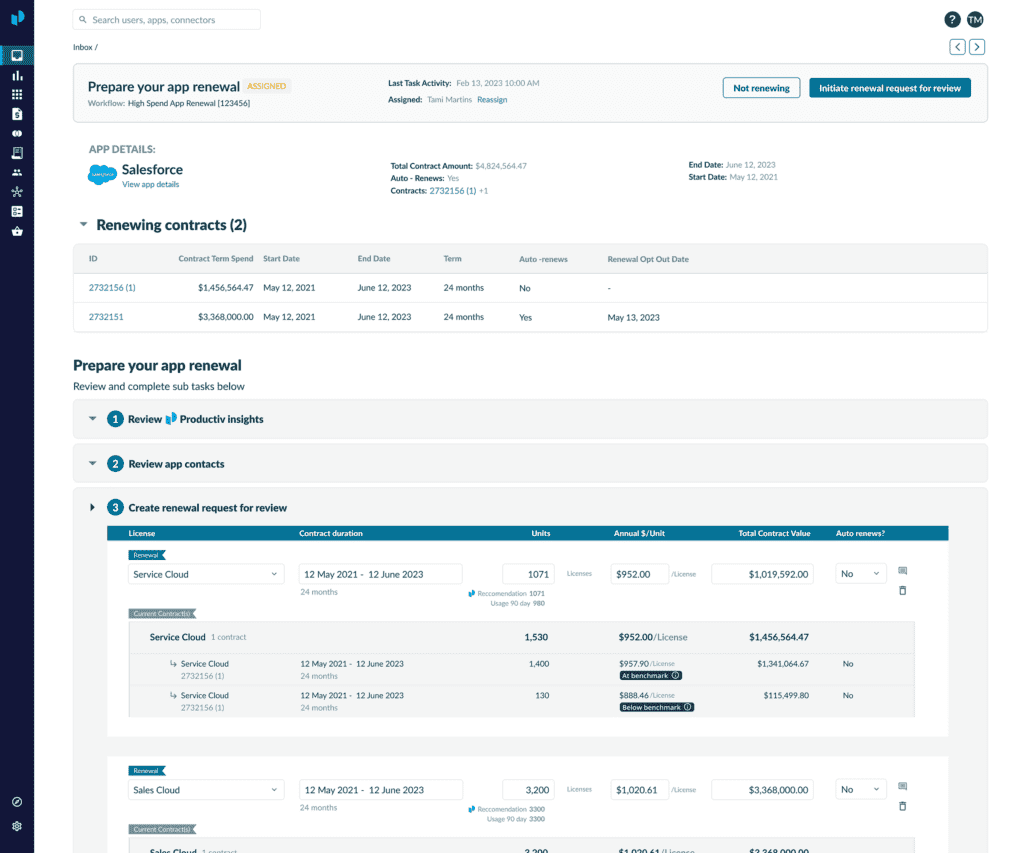Collapse the Renewing contracts section
This screenshot has width=1024, height=853.
point(84,224)
